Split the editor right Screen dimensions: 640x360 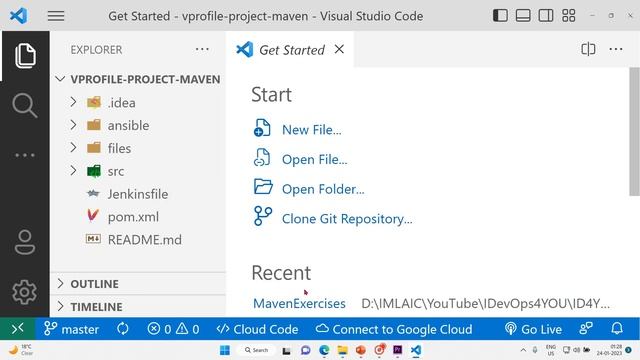pyautogui.click(x=588, y=49)
